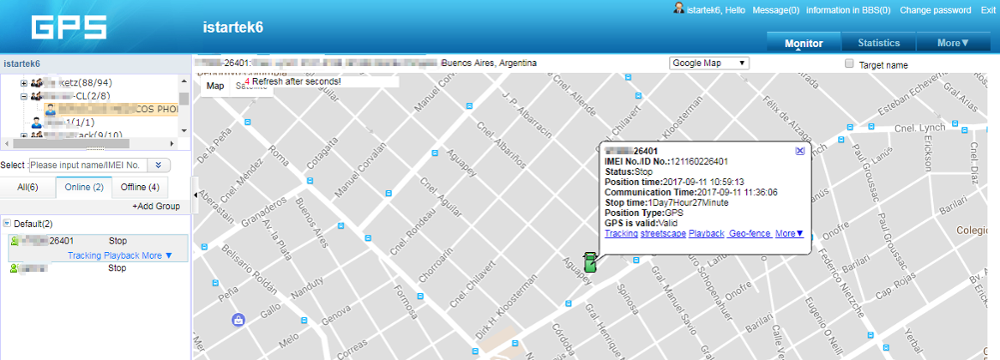Click the account tree scroll up arrow

pyautogui.click(x=184, y=82)
